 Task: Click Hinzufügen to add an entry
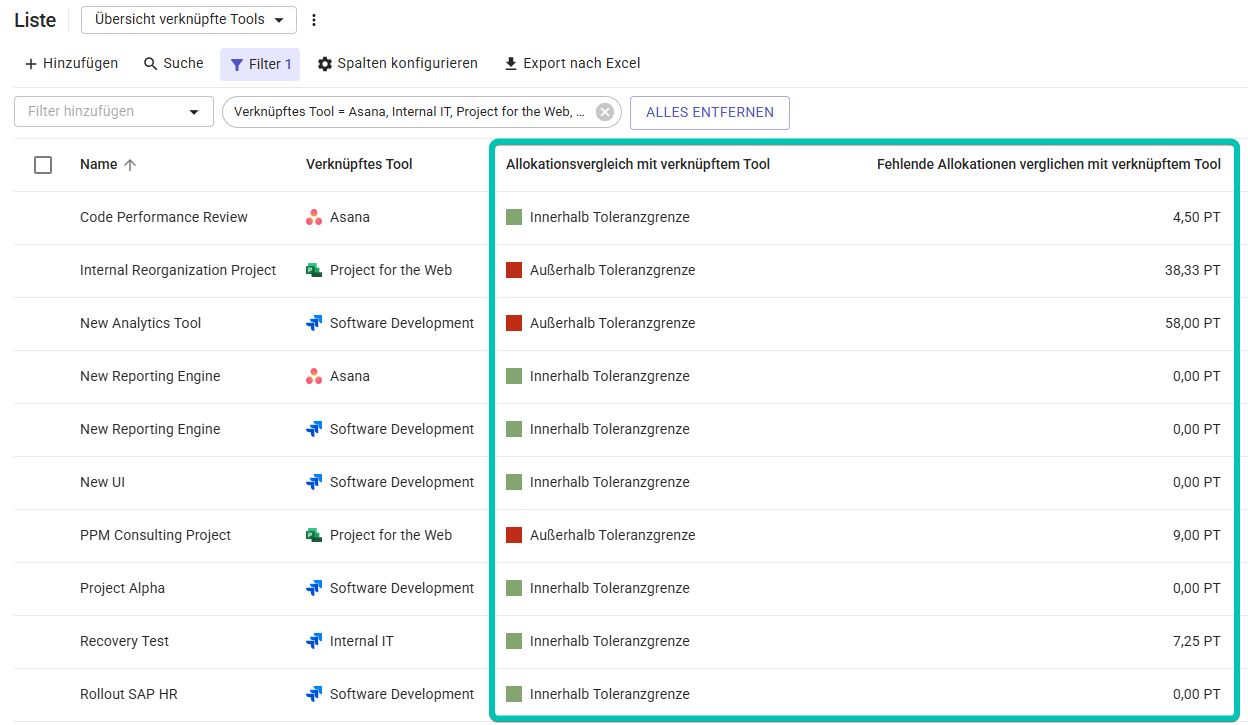tap(71, 64)
